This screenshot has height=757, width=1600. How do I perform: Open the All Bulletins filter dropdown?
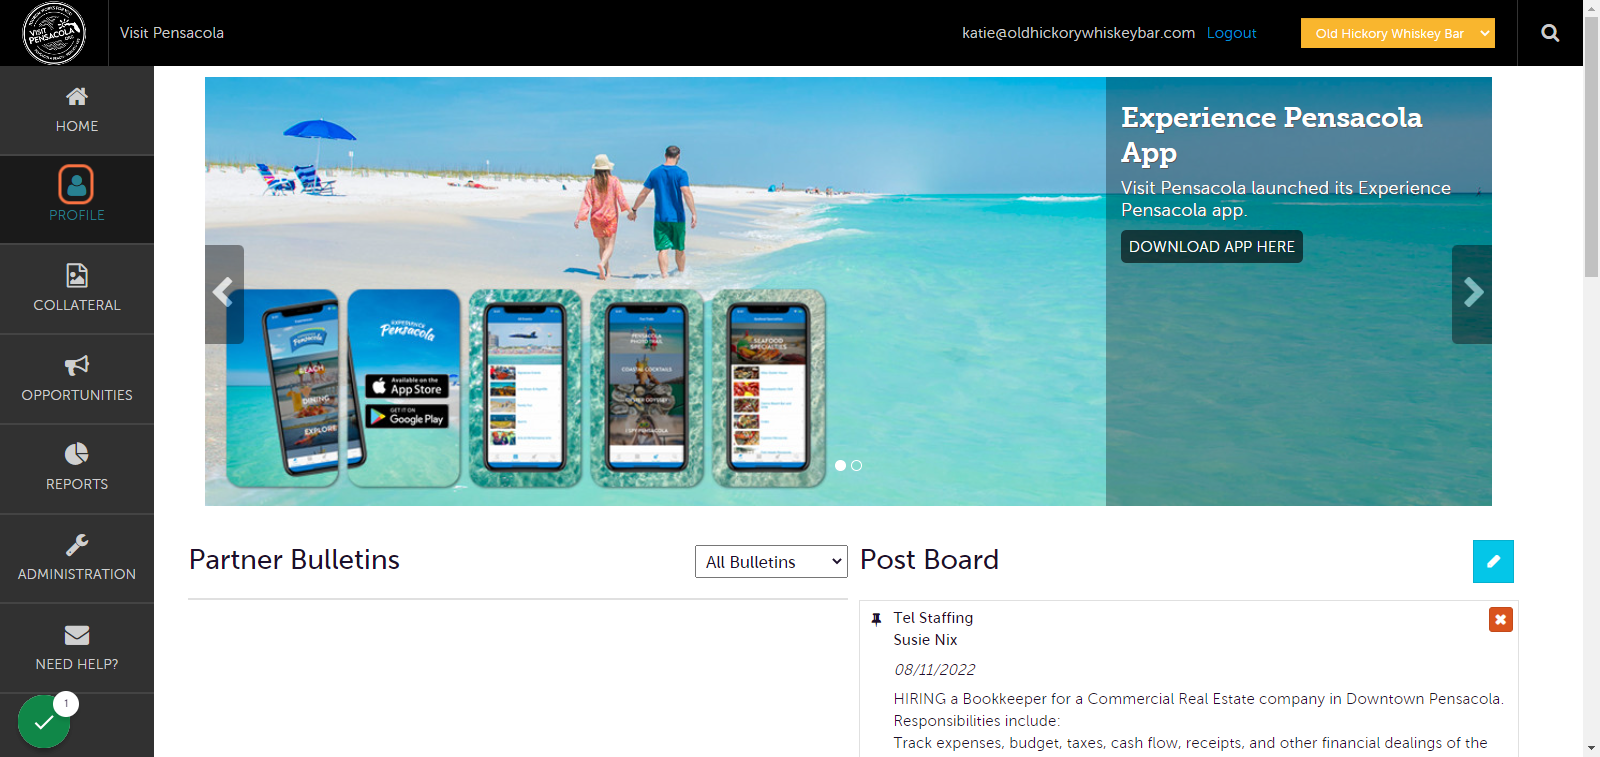pos(771,562)
